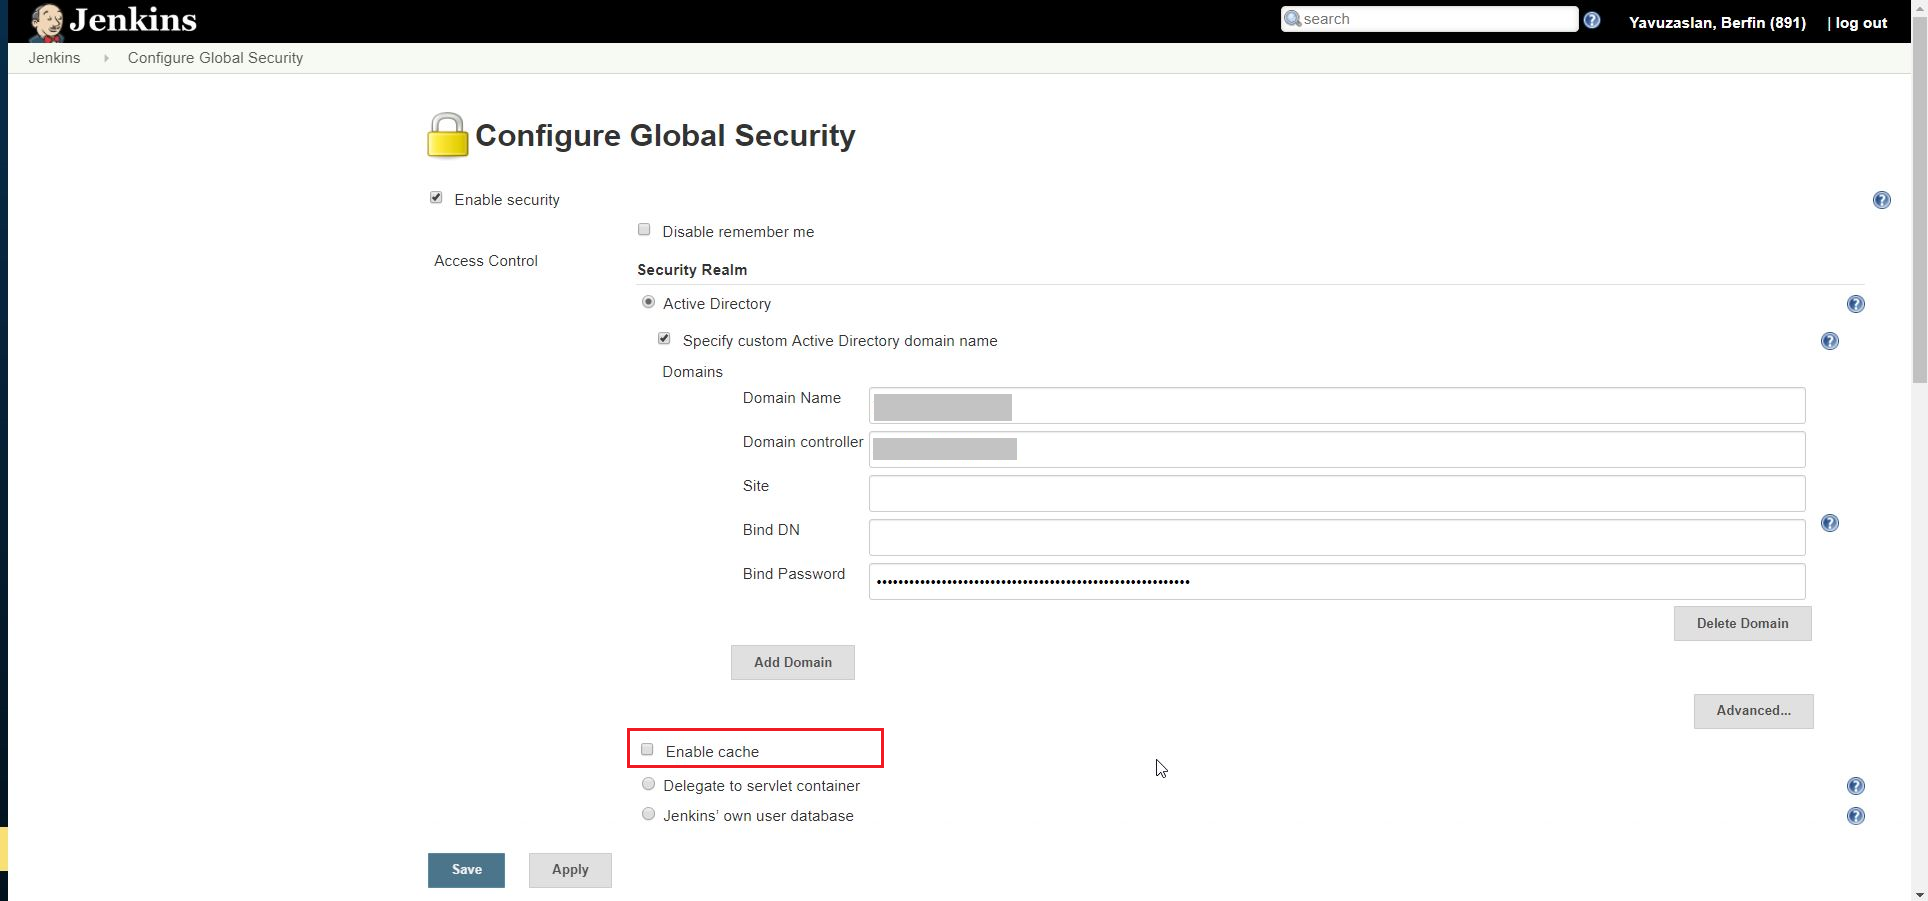Screen dimensions: 1928x901
Task: Click the magnifier icon in search box
Action: point(1292,19)
